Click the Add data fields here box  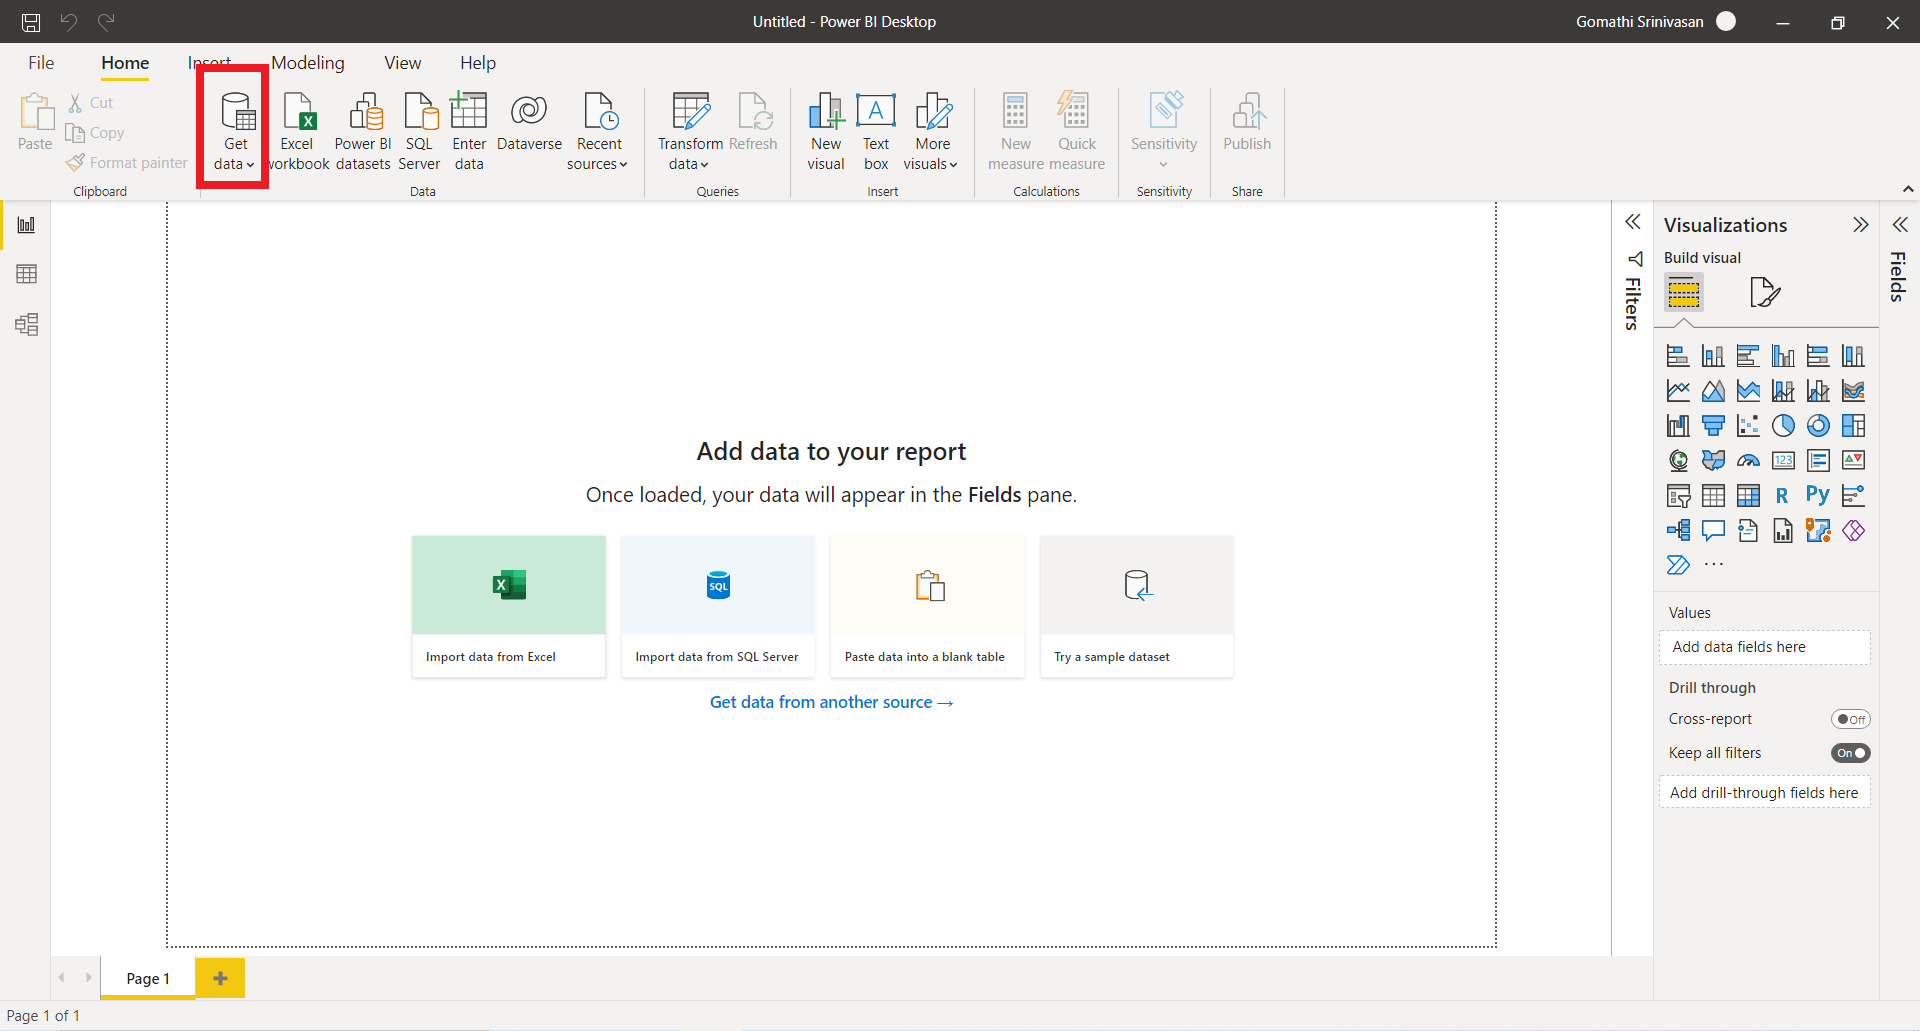1764,647
